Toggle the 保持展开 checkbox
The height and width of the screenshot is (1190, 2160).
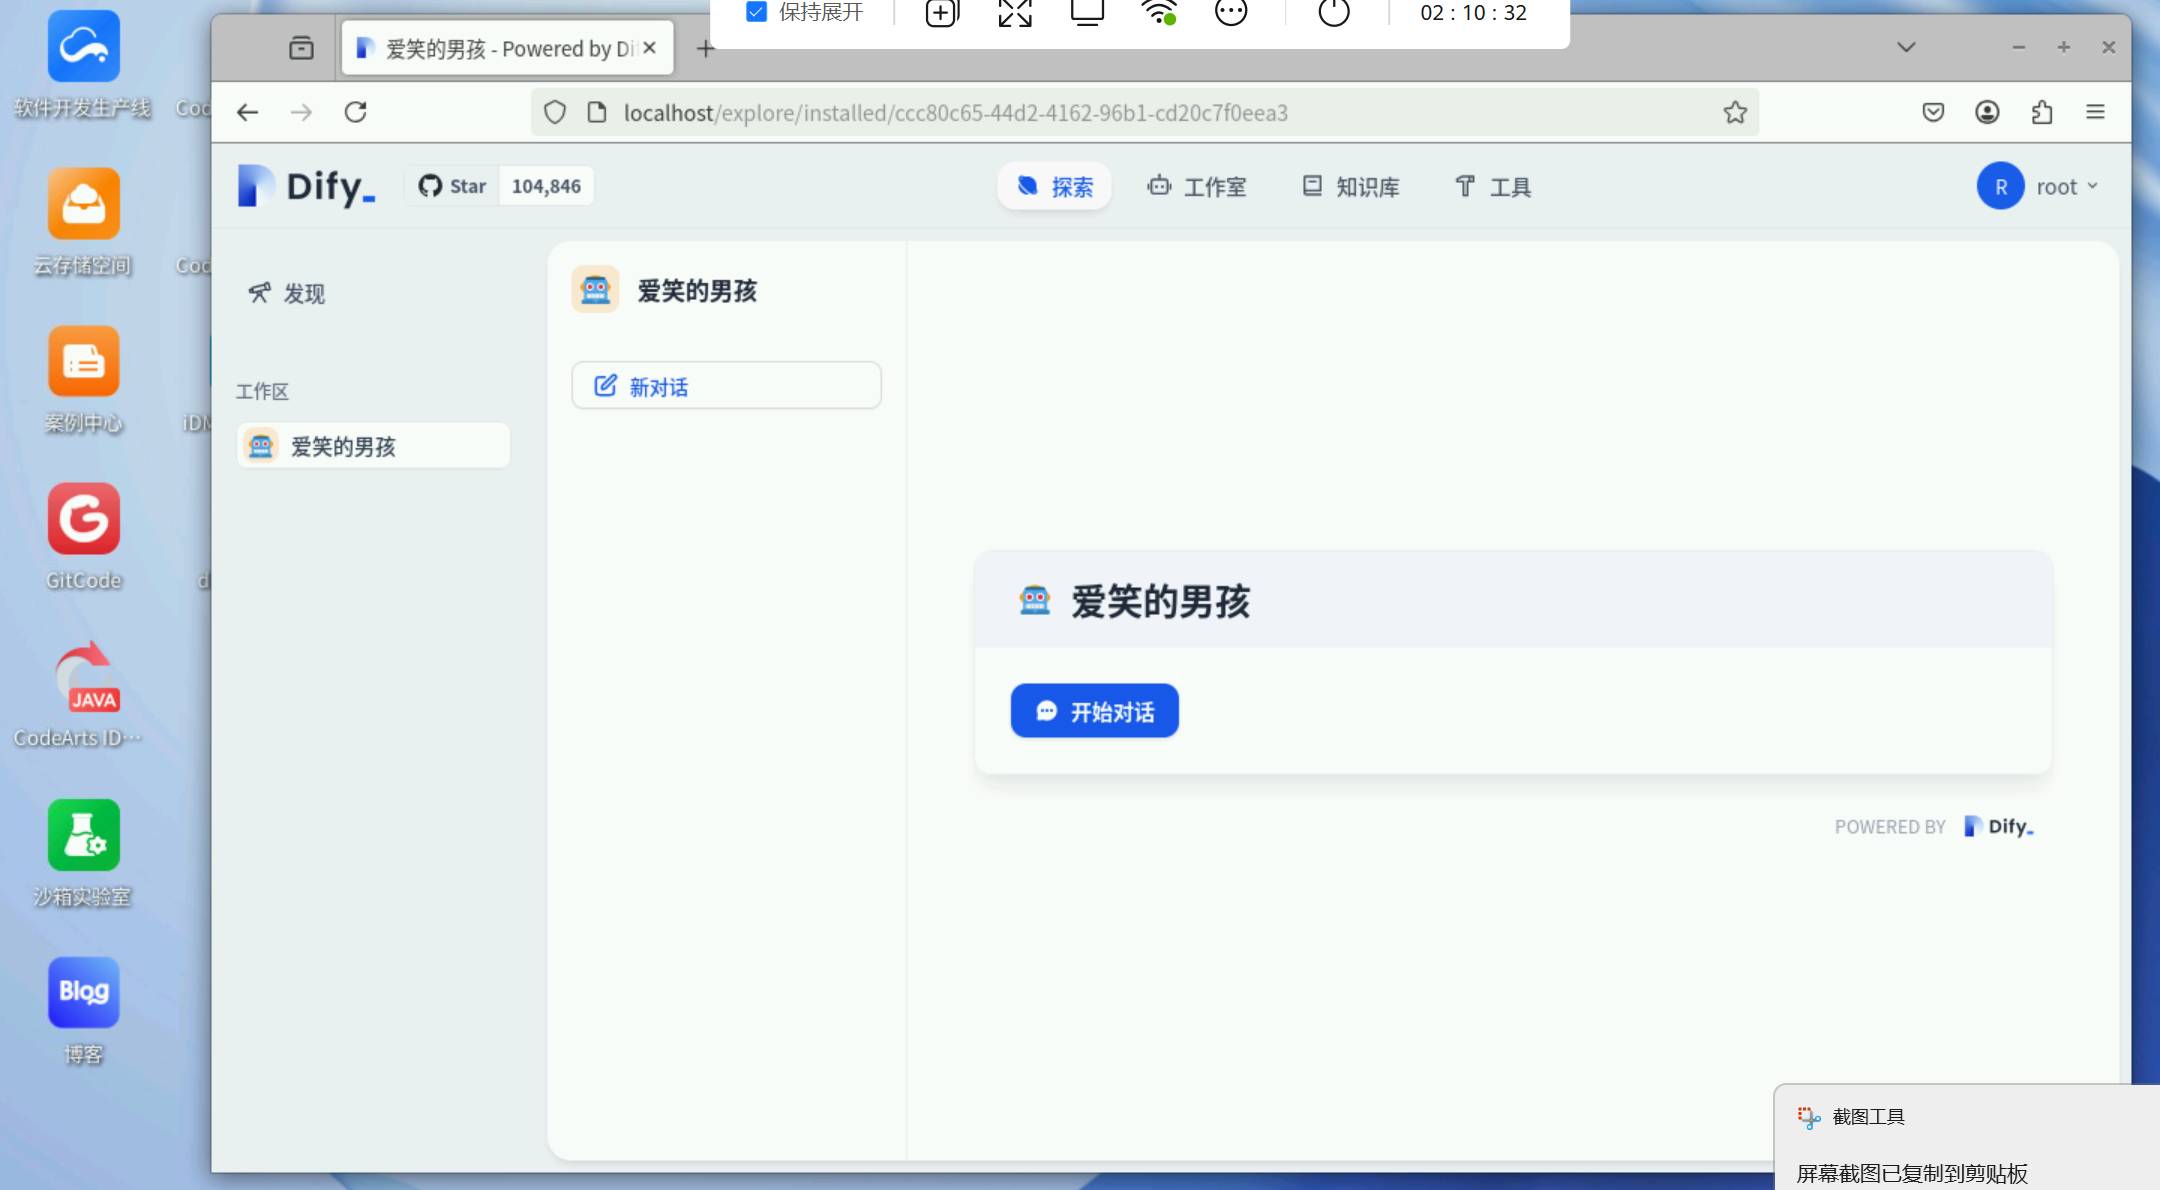click(x=756, y=12)
